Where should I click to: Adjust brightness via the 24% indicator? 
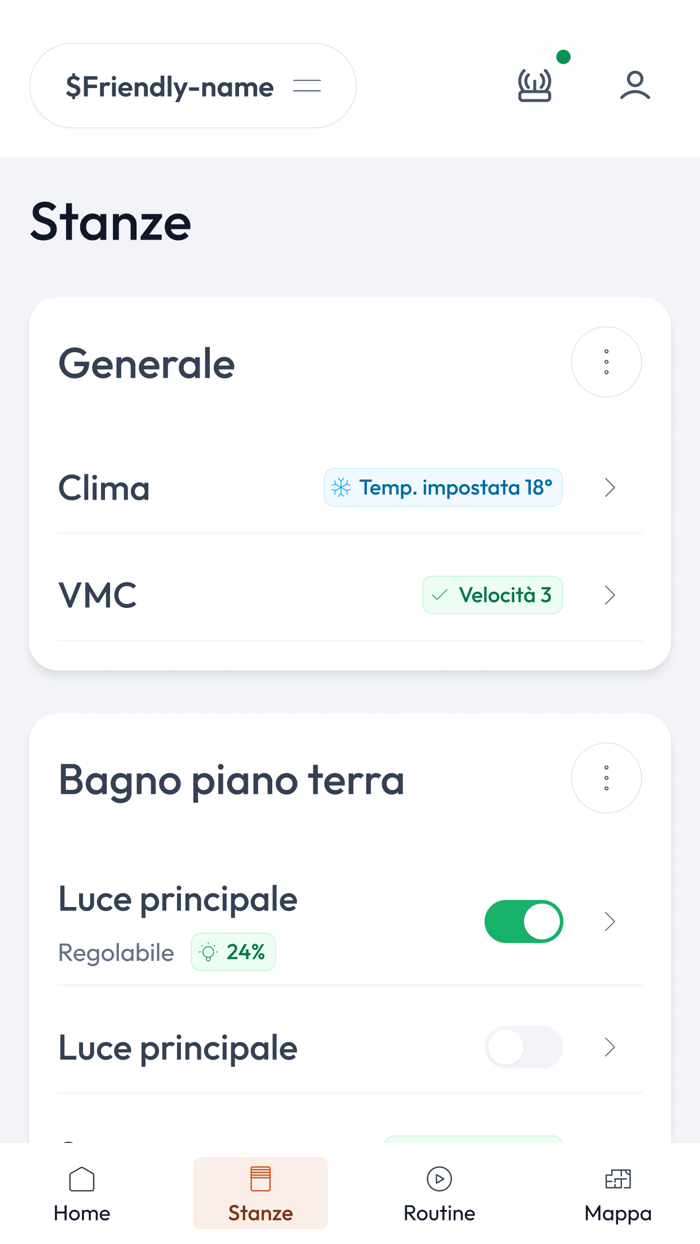233,952
